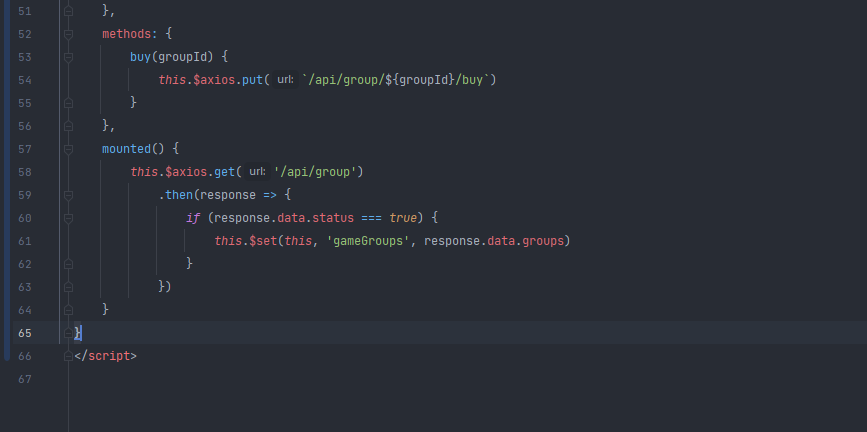
Task: Click line number 56 in the gutter
Action: point(25,126)
